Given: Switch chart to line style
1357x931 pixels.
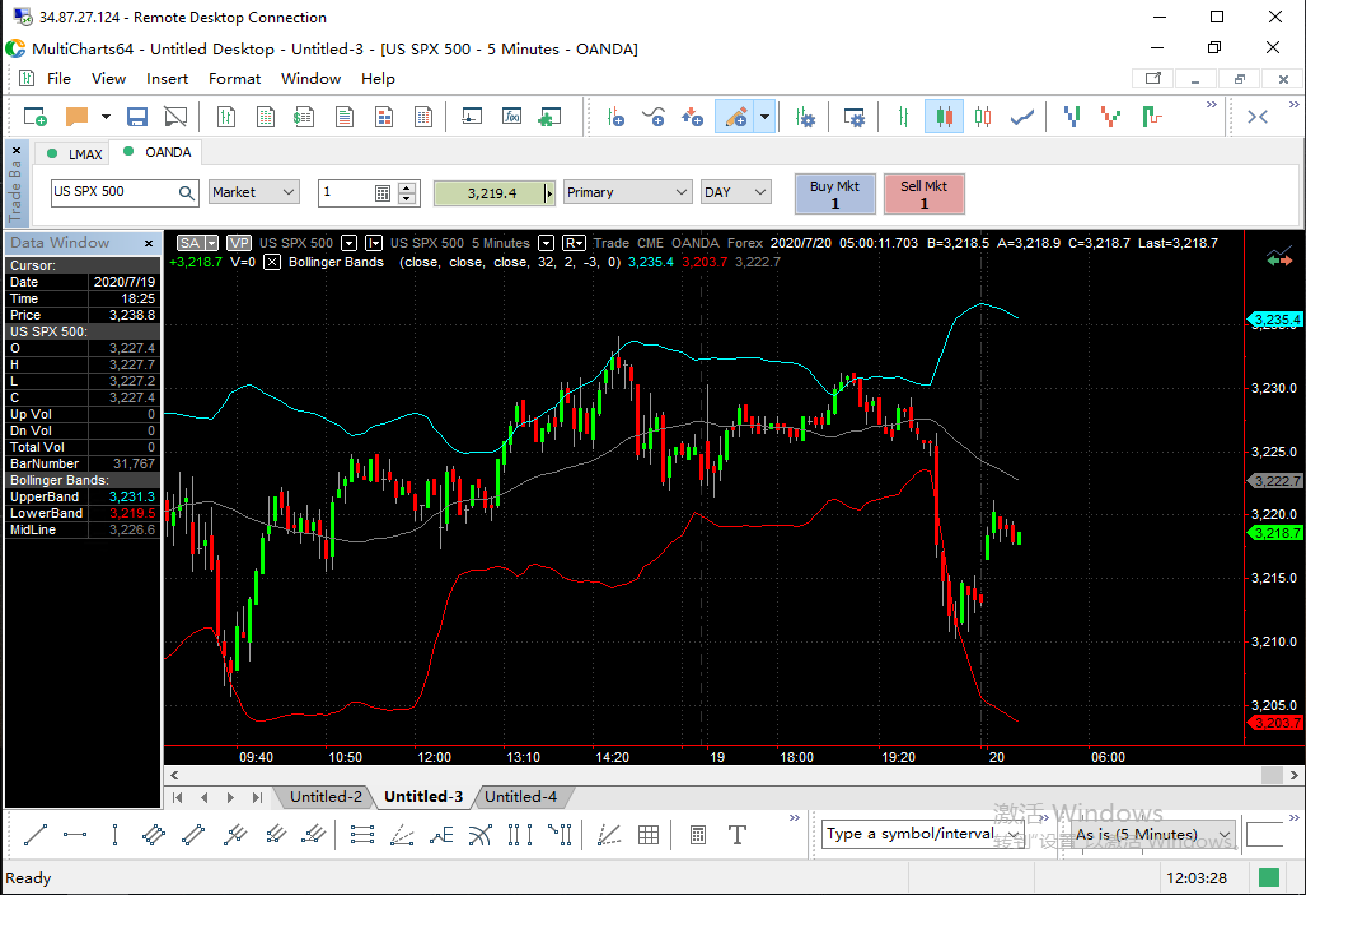Looking at the screenshot, I should click(x=1022, y=117).
